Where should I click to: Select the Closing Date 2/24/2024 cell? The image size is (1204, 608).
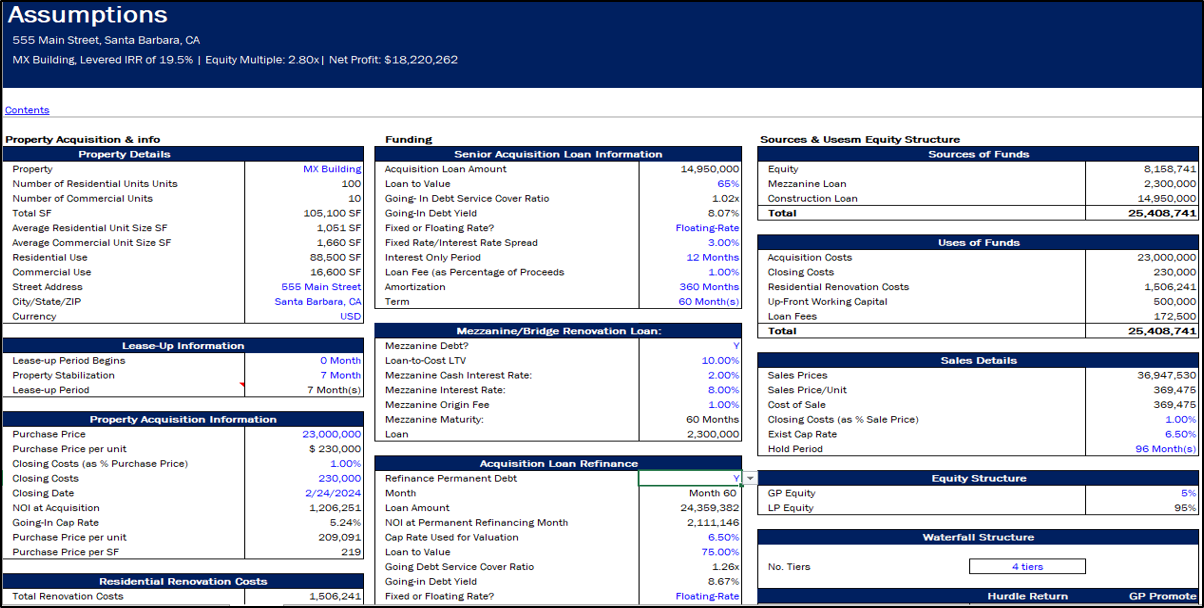tap(304, 493)
